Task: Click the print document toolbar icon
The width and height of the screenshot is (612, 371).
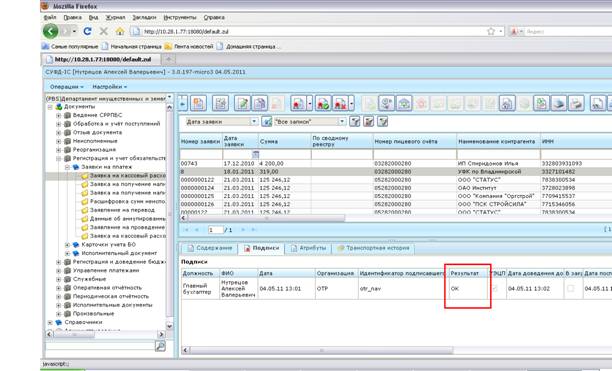Action: click(x=576, y=103)
